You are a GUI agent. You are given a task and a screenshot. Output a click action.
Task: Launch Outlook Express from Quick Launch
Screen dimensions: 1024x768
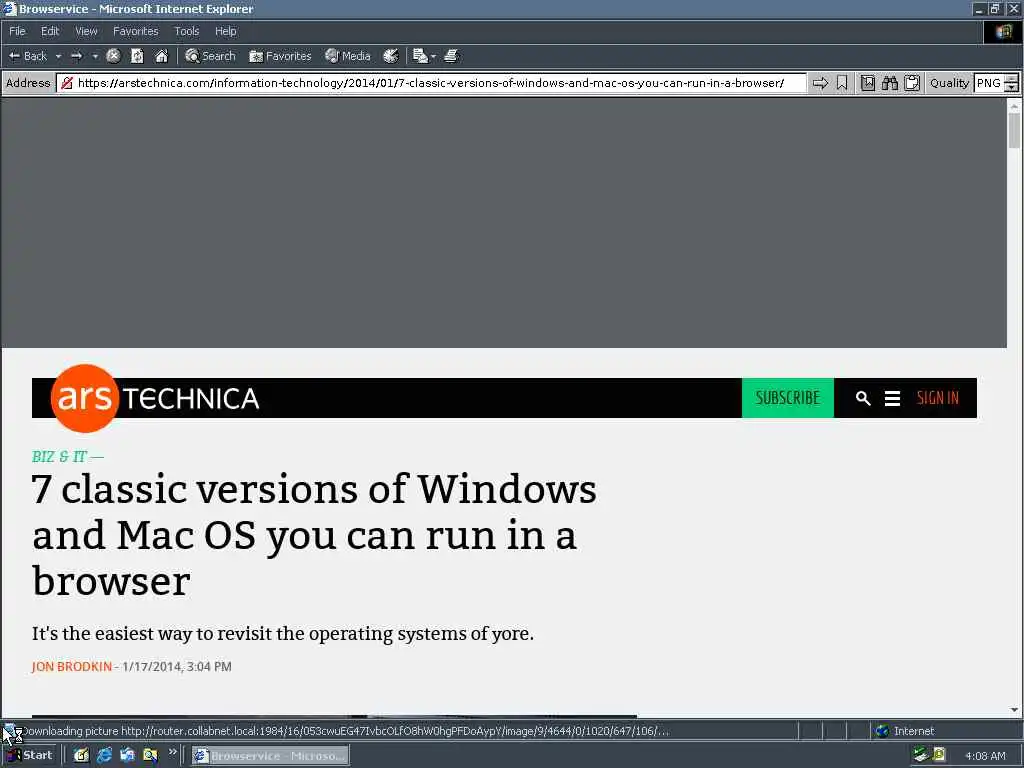tap(127, 756)
